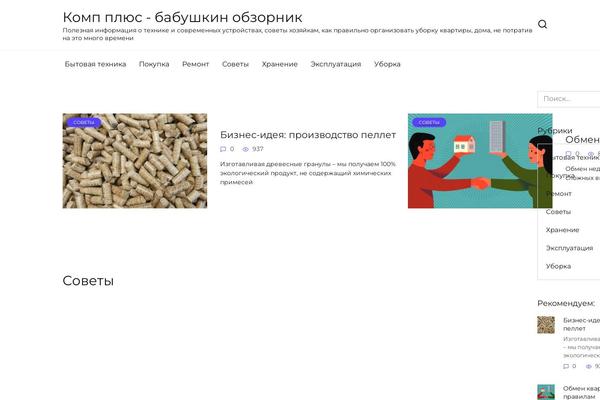The width and height of the screenshot is (600, 400).
Task: Focus the sidebar Поиск search field
Action: [x=569, y=99]
